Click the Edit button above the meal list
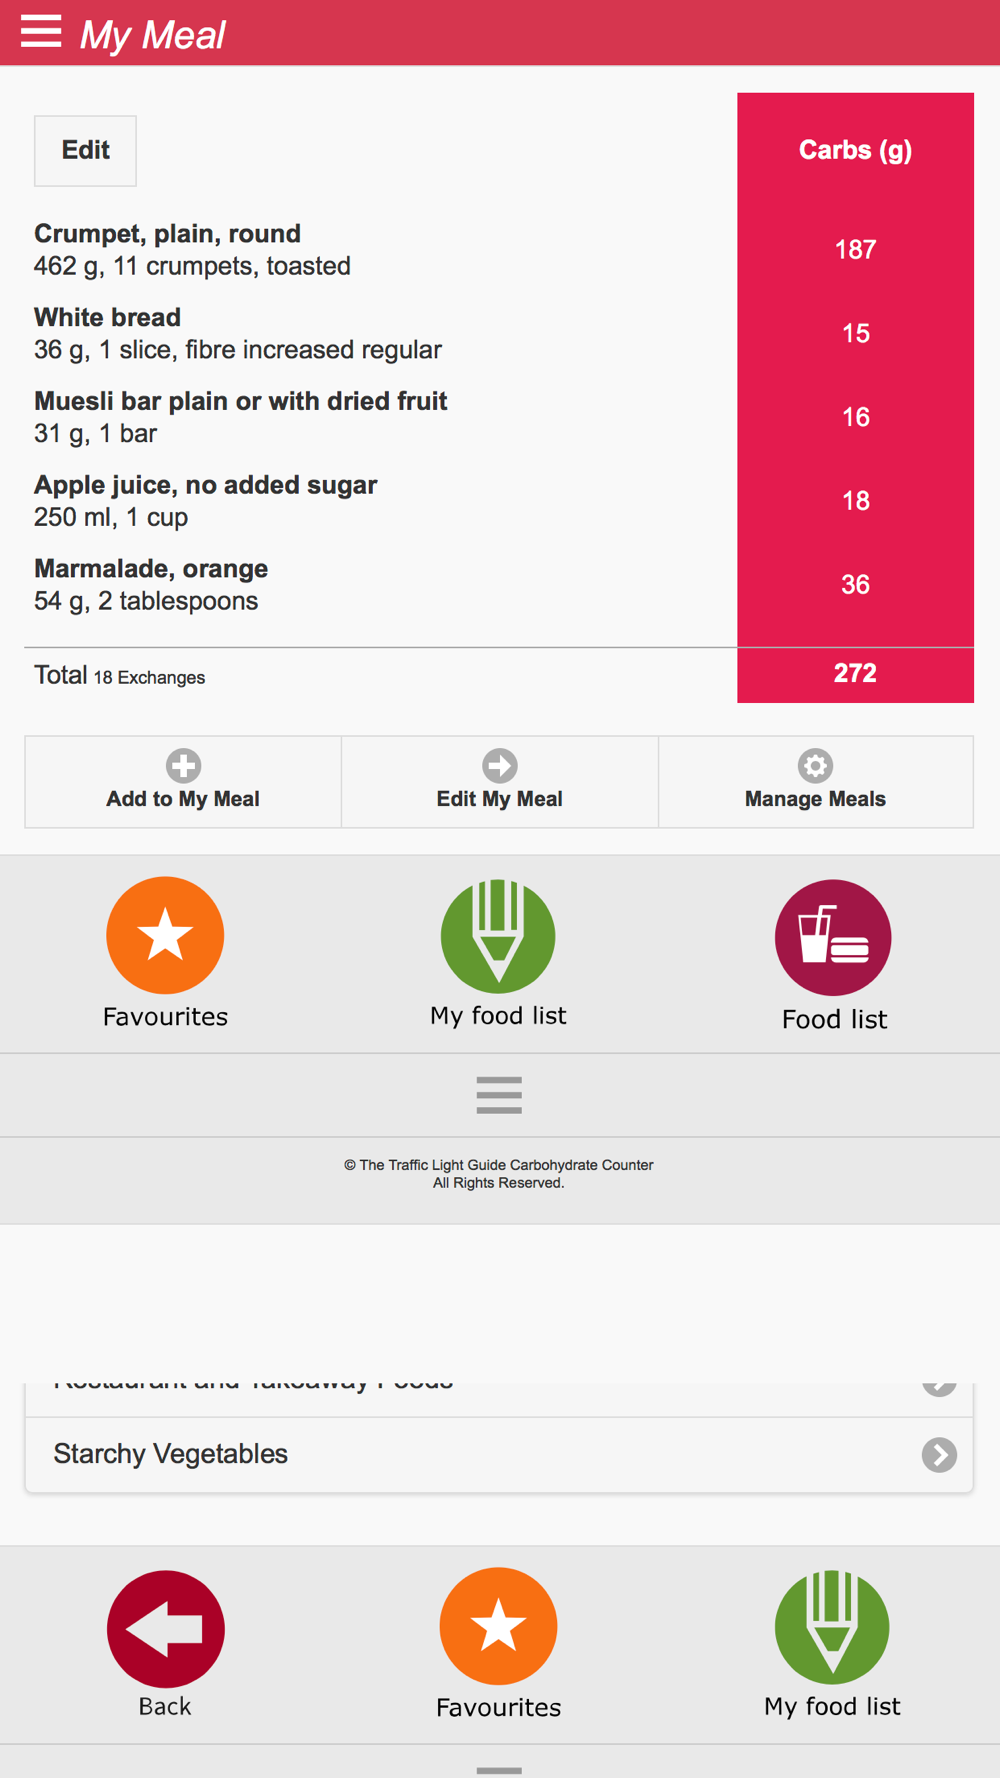1000x1778 pixels. click(85, 151)
